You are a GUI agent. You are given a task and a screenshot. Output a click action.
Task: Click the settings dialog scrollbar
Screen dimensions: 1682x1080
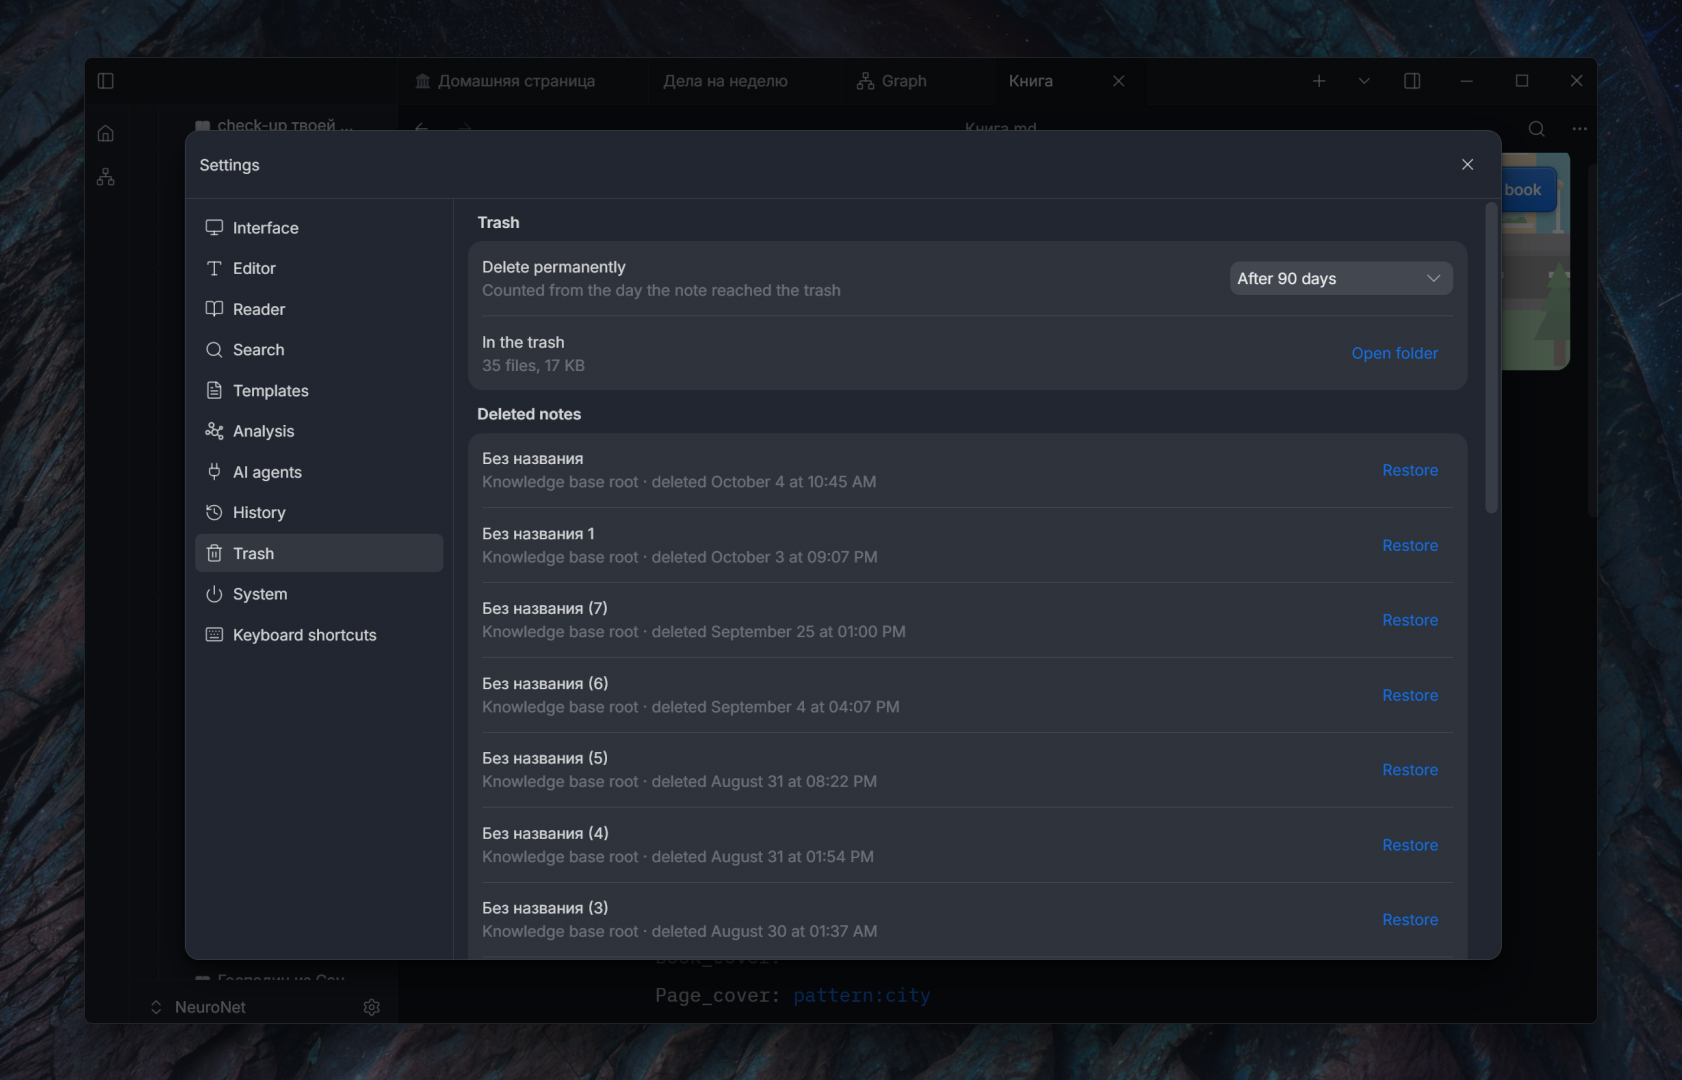1491,358
